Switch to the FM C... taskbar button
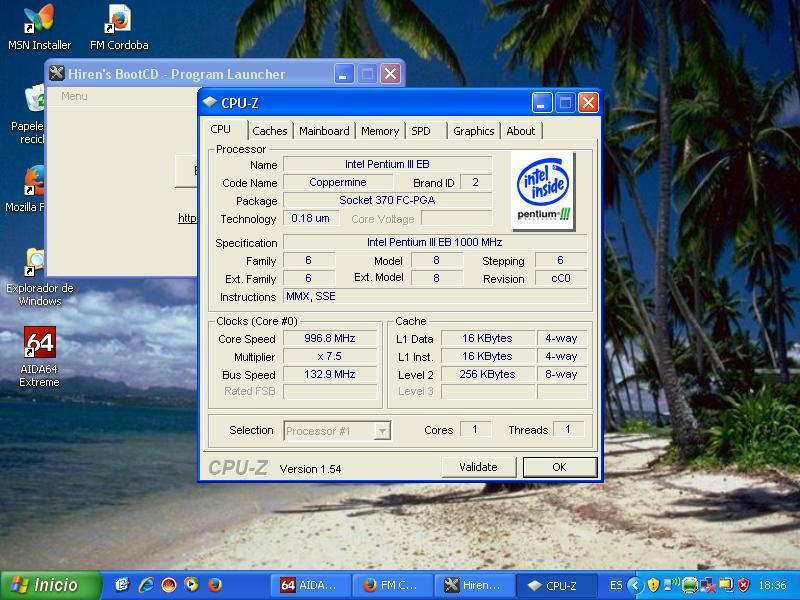Image resolution: width=800 pixels, height=600 pixels. pos(392,585)
